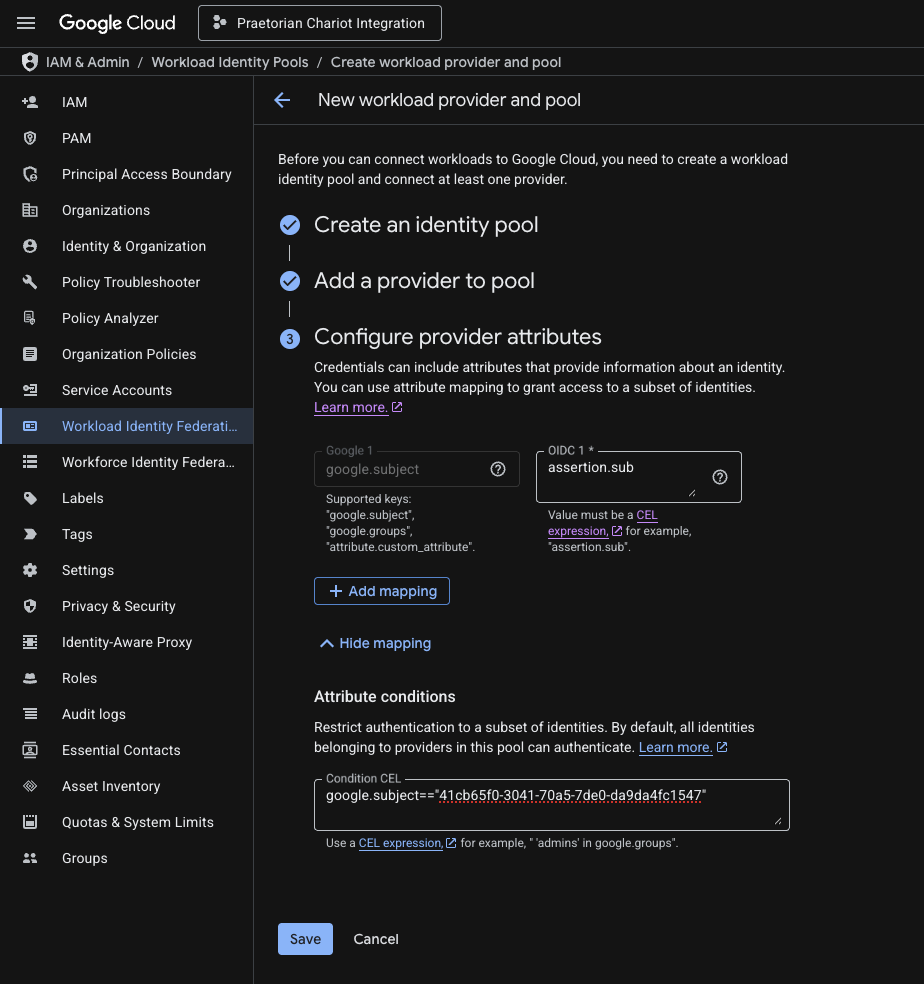Click the Policy Troubleshooter wrench icon
Screen dimensions: 924x984
[30, 282]
